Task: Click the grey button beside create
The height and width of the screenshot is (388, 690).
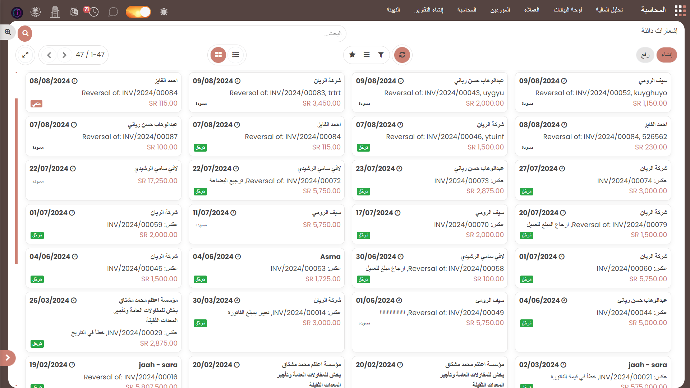Action: coord(645,55)
